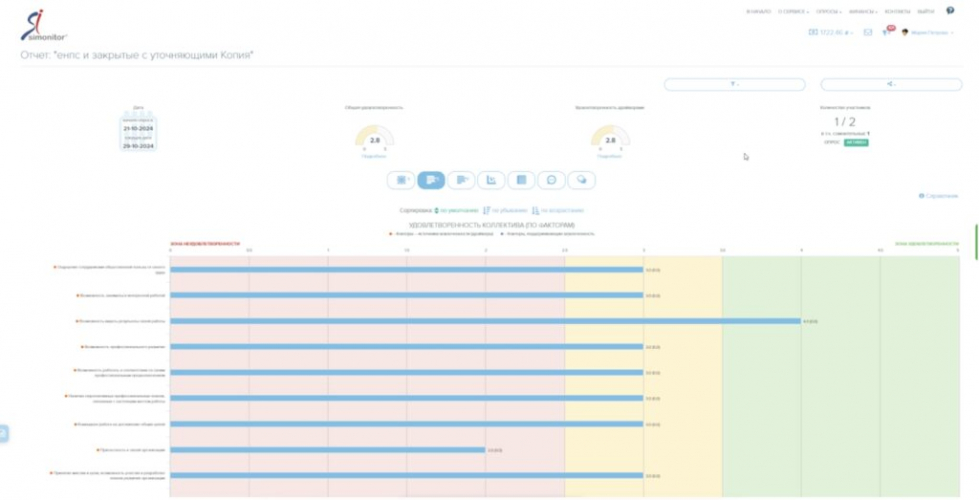The image size is (979, 500).
Task: Open the blue side widget on left edge
Action: click(4, 434)
